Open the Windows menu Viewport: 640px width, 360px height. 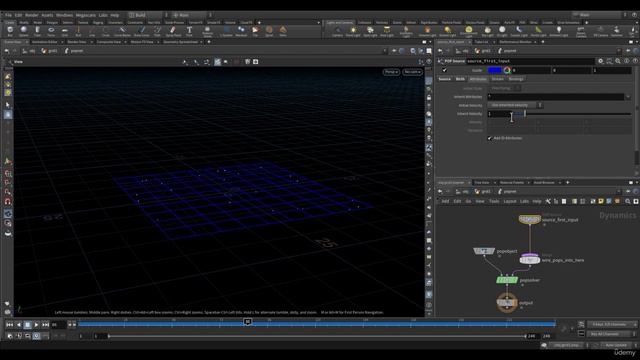point(64,15)
